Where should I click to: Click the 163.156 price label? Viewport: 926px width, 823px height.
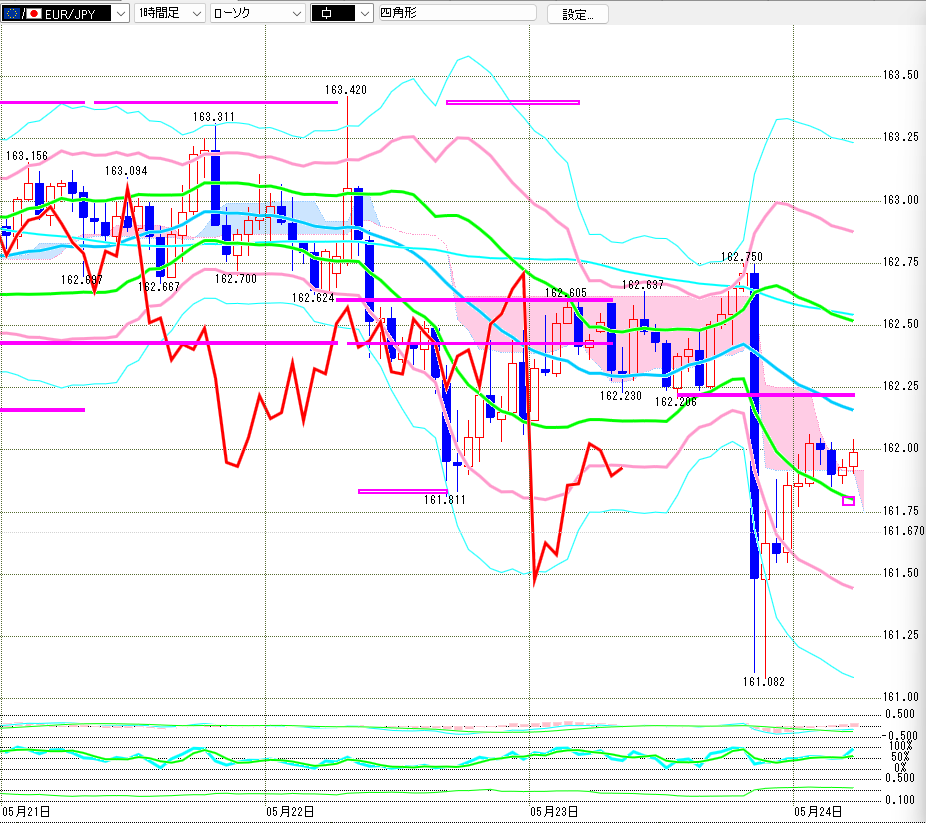click(27, 156)
